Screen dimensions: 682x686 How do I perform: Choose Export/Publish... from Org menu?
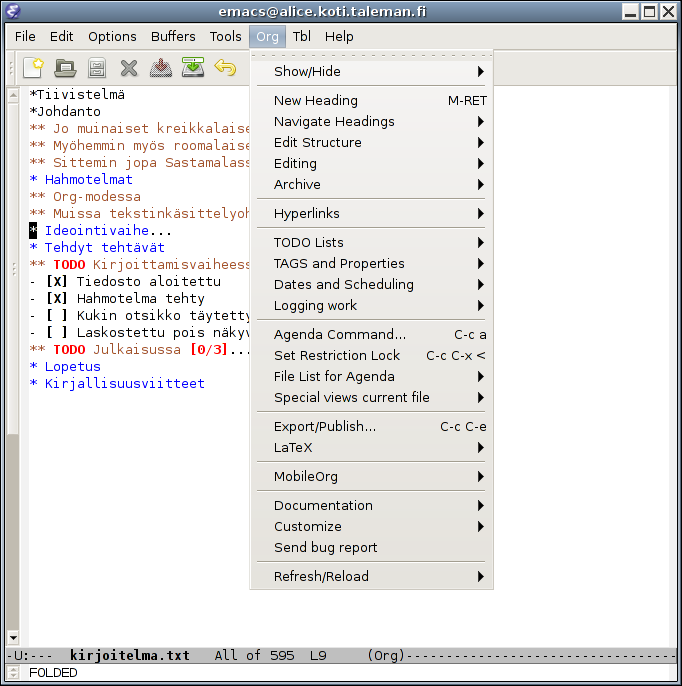[371, 427]
